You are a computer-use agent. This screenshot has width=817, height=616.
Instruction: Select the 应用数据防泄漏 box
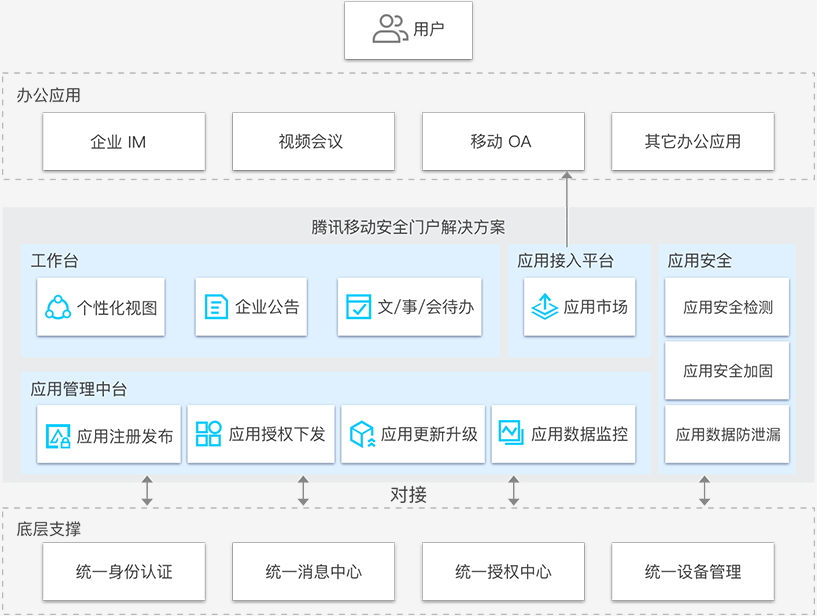727,434
